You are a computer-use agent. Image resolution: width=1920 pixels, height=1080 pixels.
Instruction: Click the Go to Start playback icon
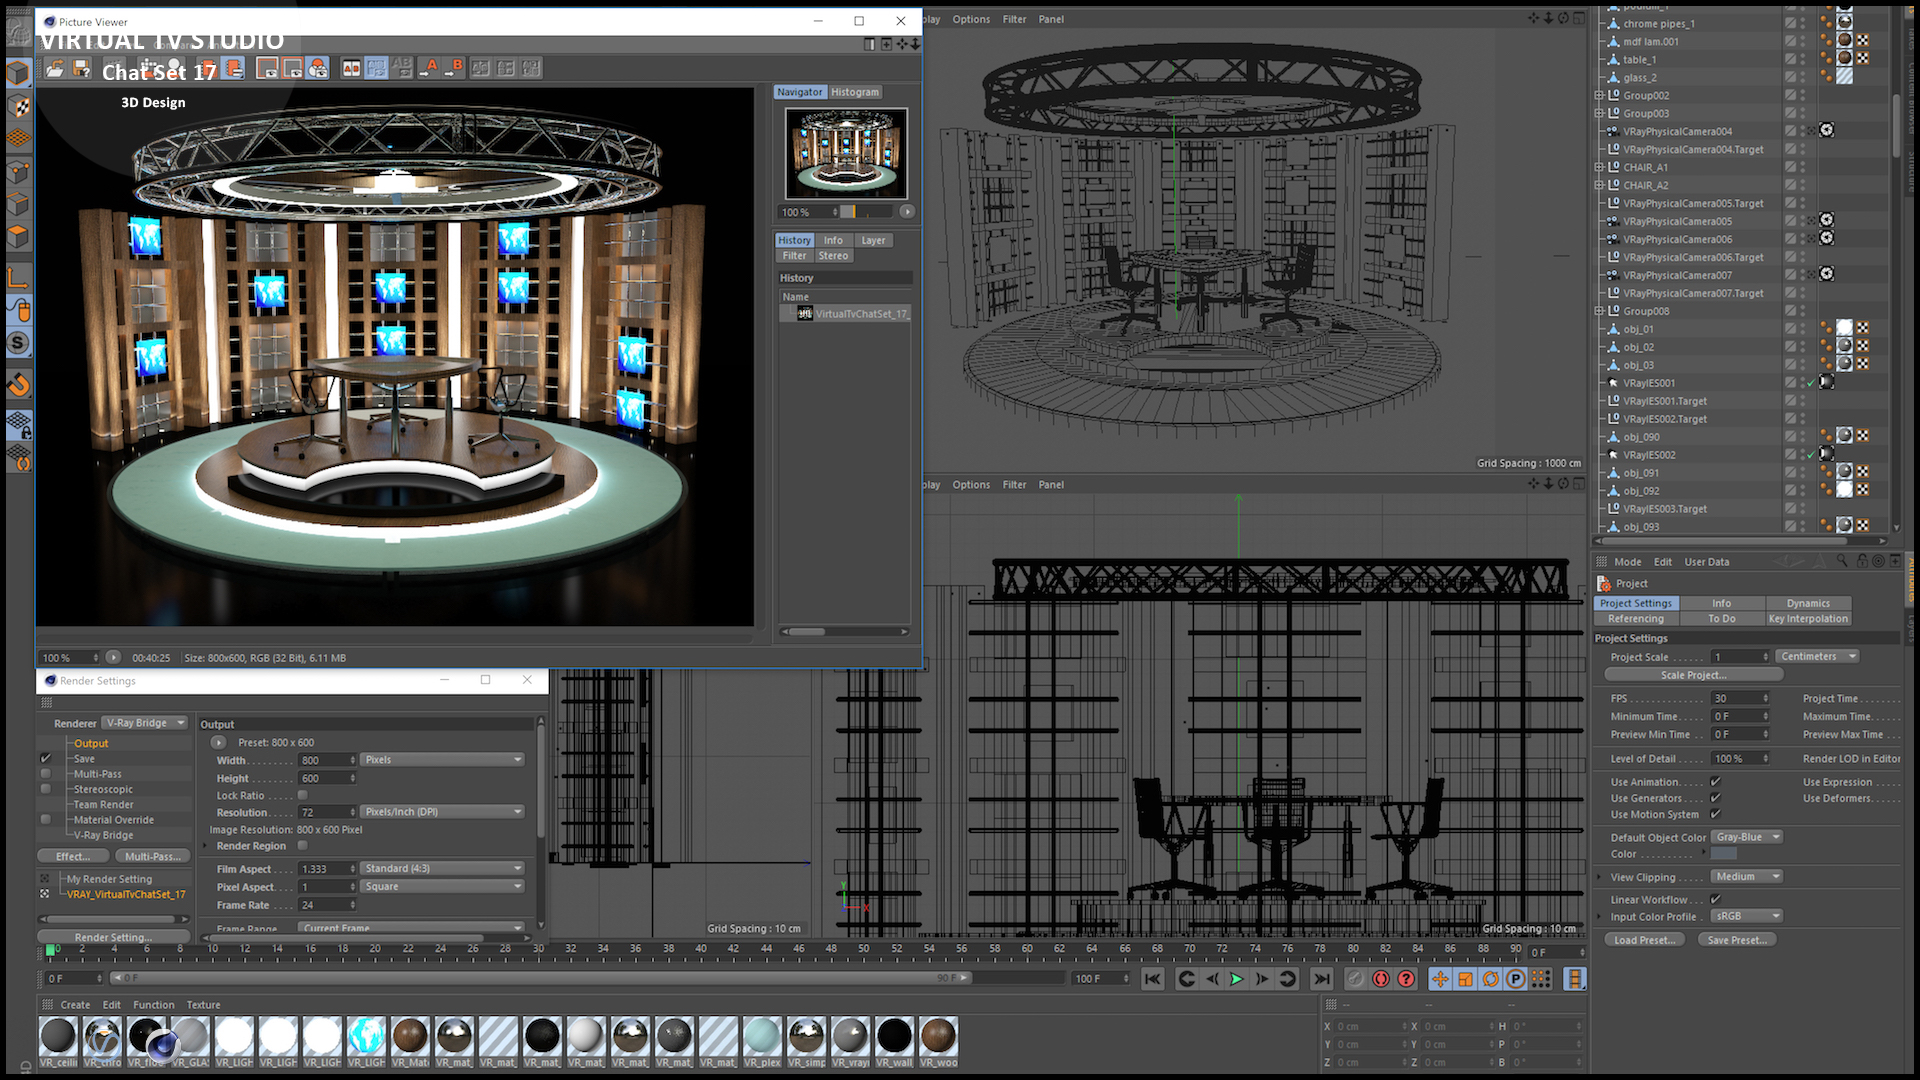tap(1152, 979)
